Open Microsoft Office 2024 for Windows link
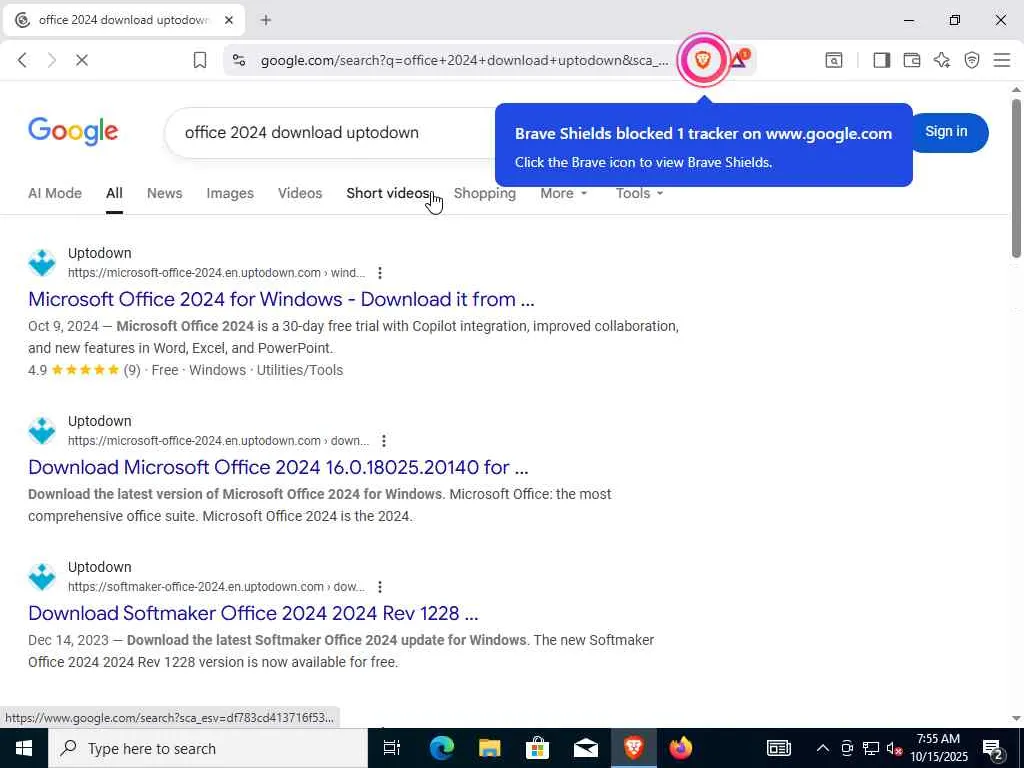Screen dimensions: 1024x768 281,299
